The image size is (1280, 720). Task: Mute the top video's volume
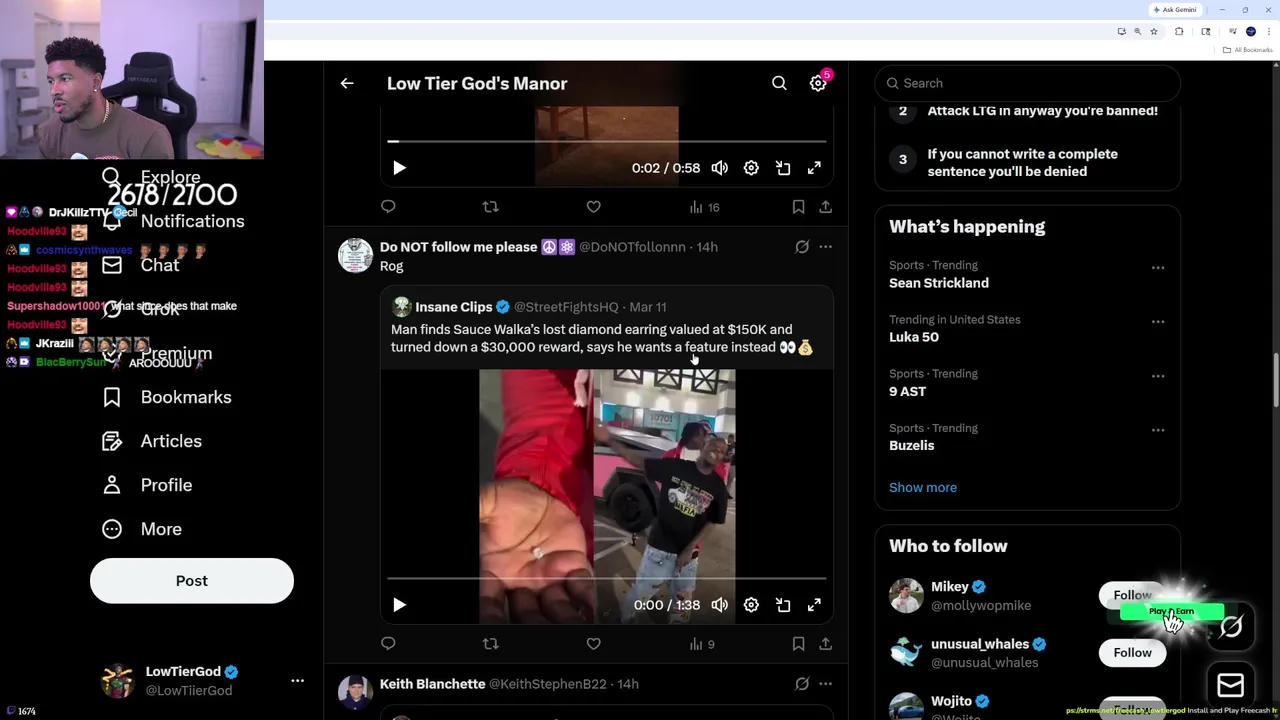click(x=720, y=168)
